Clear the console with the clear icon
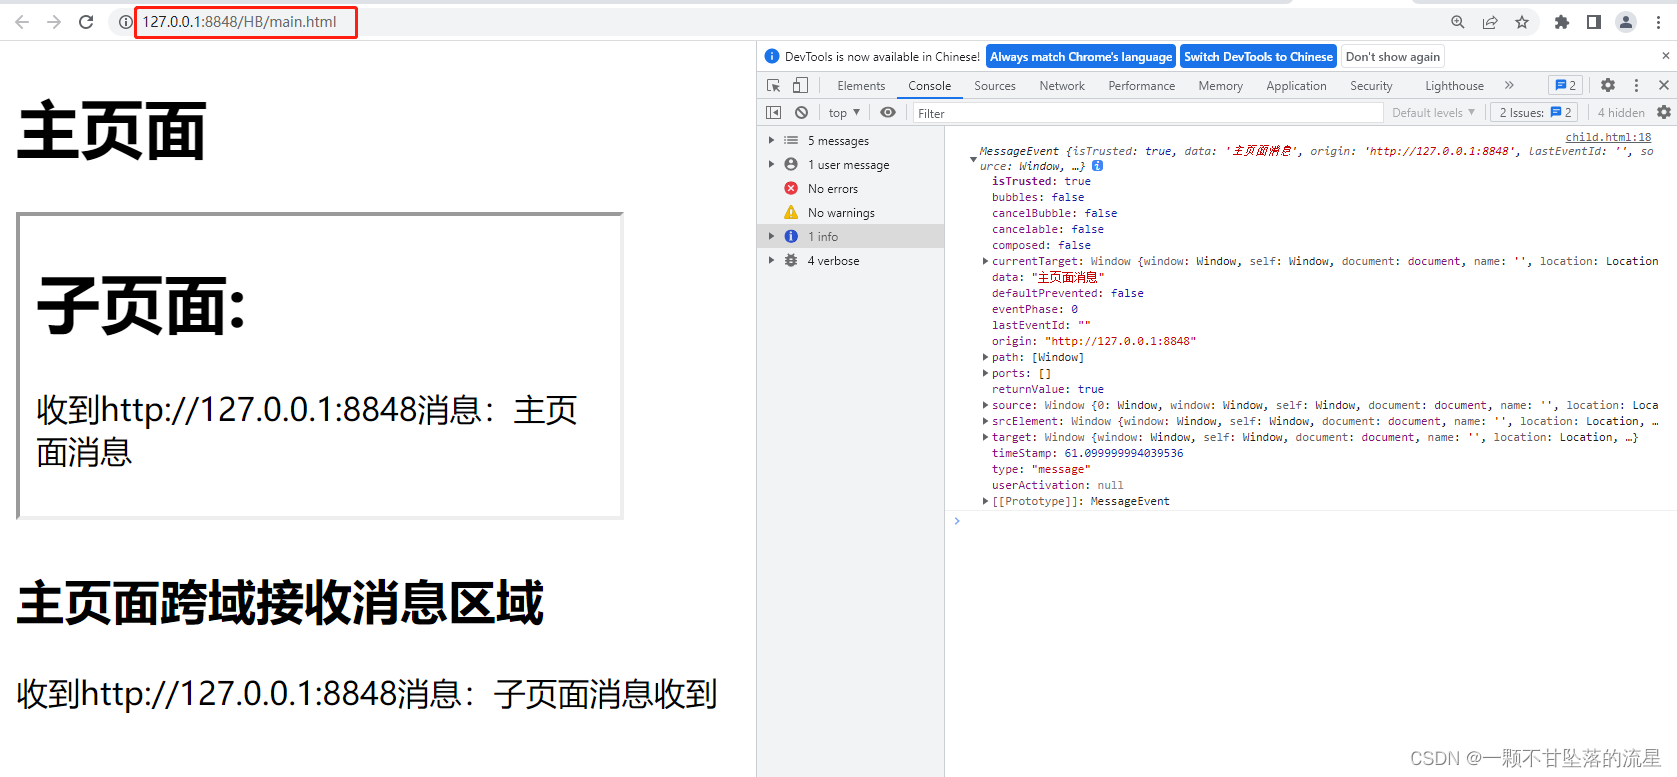This screenshot has height=777, width=1677. pyautogui.click(x=801, y=113)
